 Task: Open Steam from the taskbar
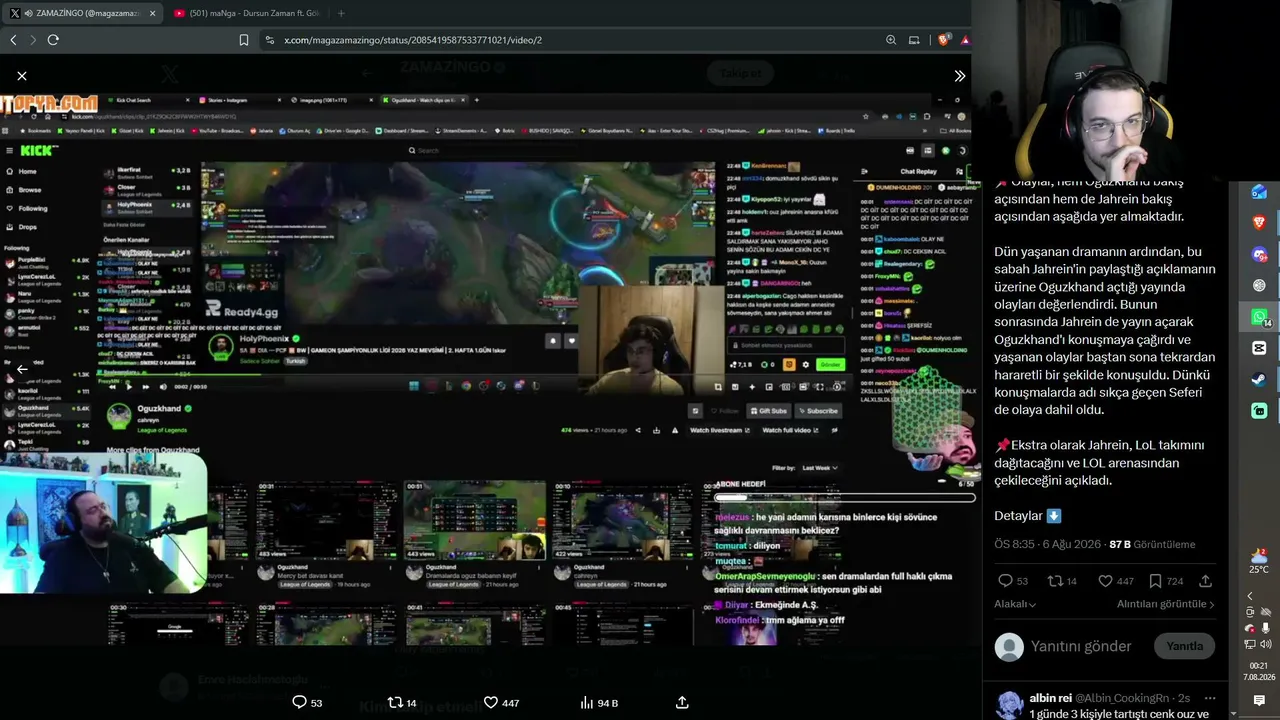(1259, 379)
